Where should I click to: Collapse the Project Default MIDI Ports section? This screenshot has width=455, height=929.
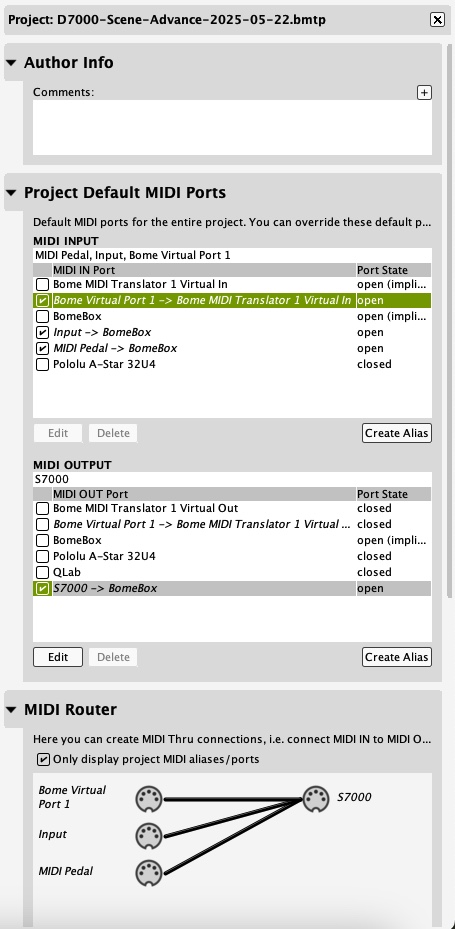tap(11, 193)
